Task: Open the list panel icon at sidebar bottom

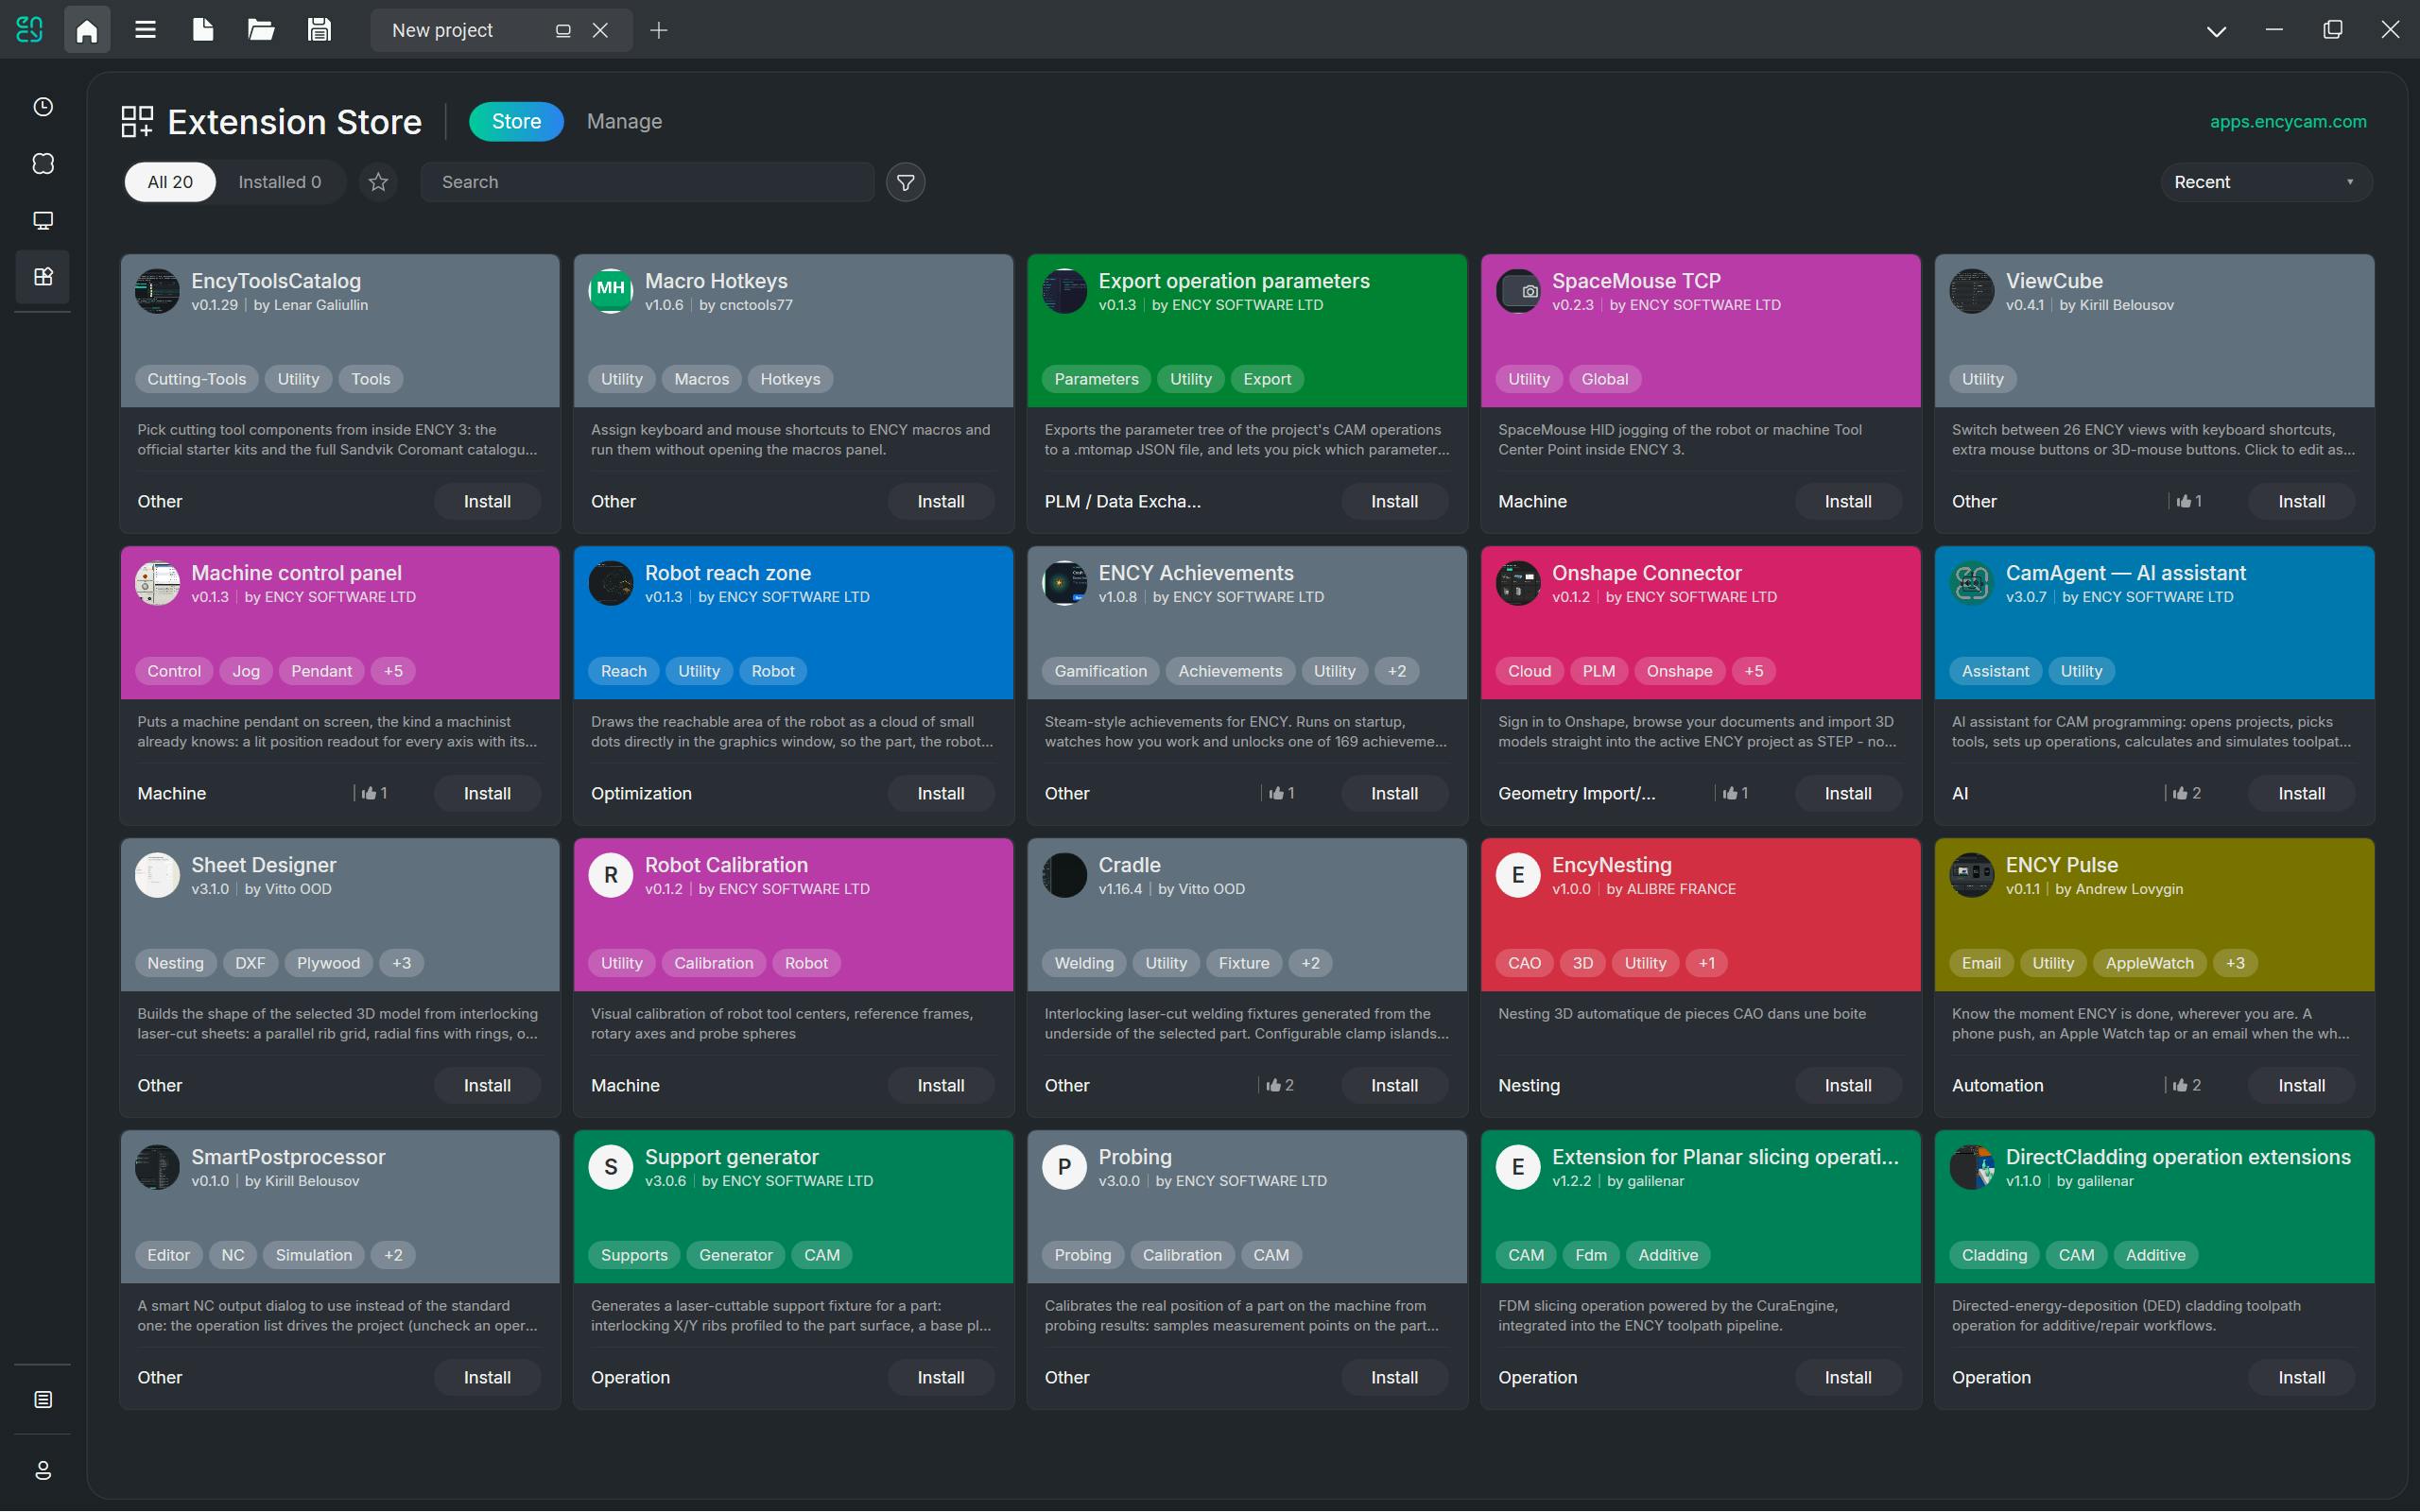Action: point(43,1400)
